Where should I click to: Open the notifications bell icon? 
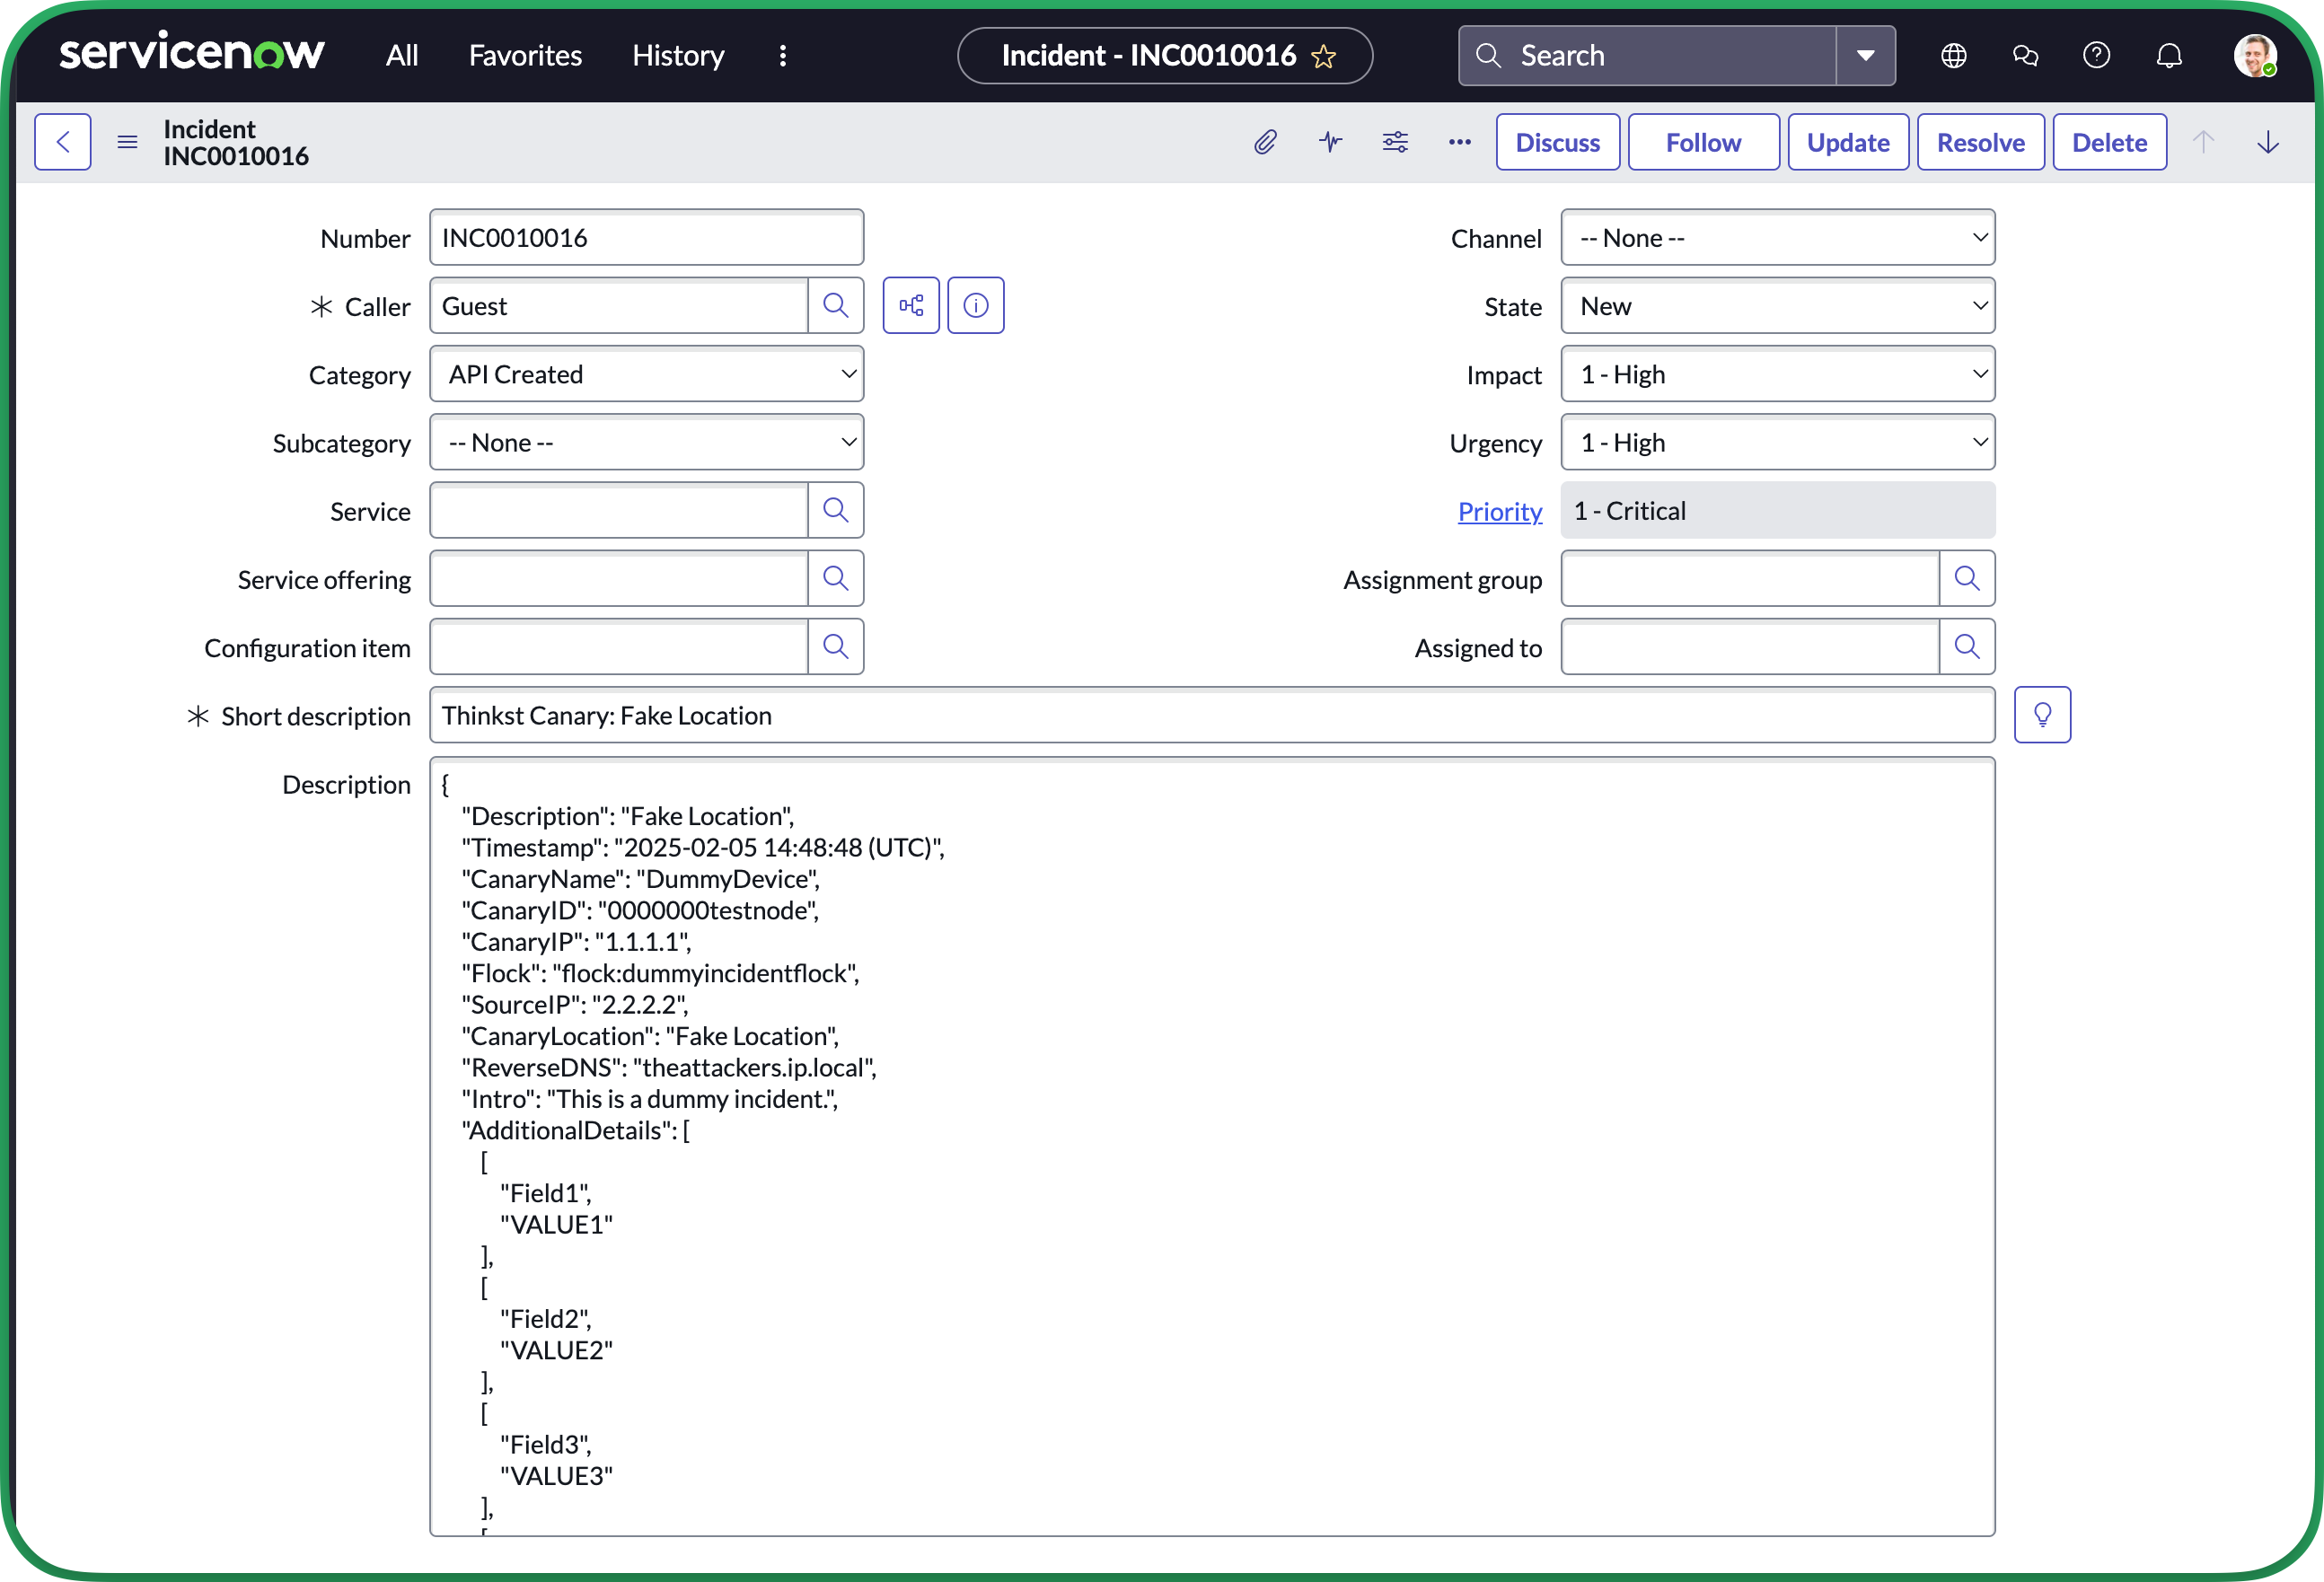(2168, 55)
